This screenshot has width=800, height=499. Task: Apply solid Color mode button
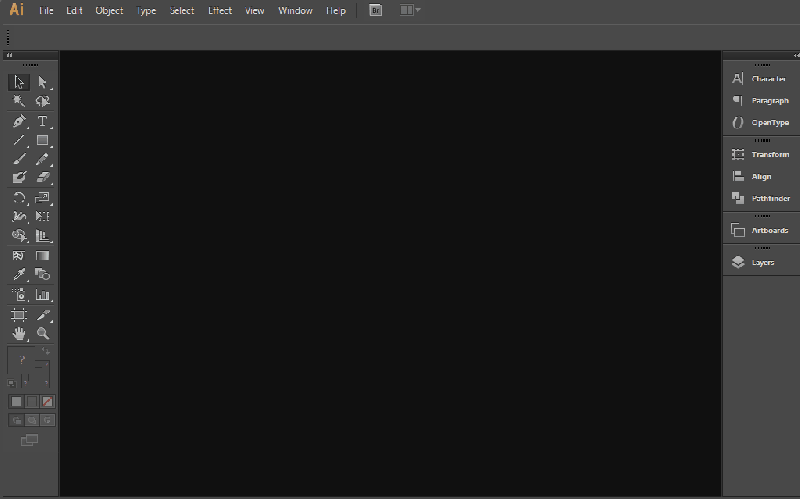click(16, 402)
